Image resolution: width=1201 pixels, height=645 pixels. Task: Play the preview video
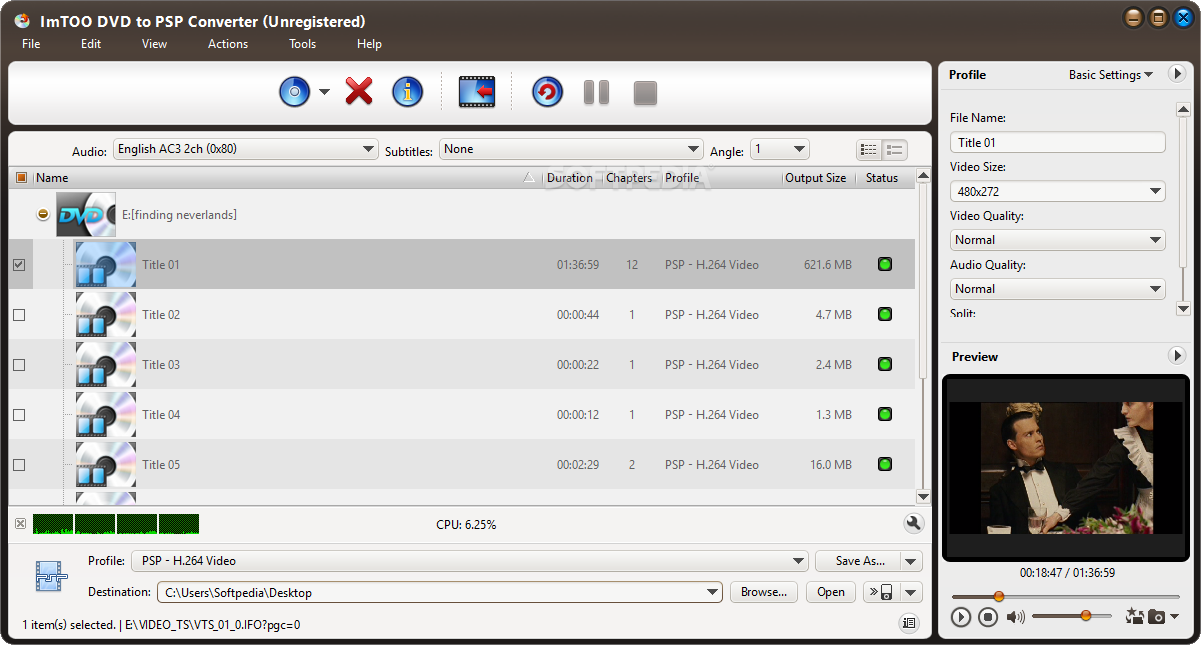961,617
